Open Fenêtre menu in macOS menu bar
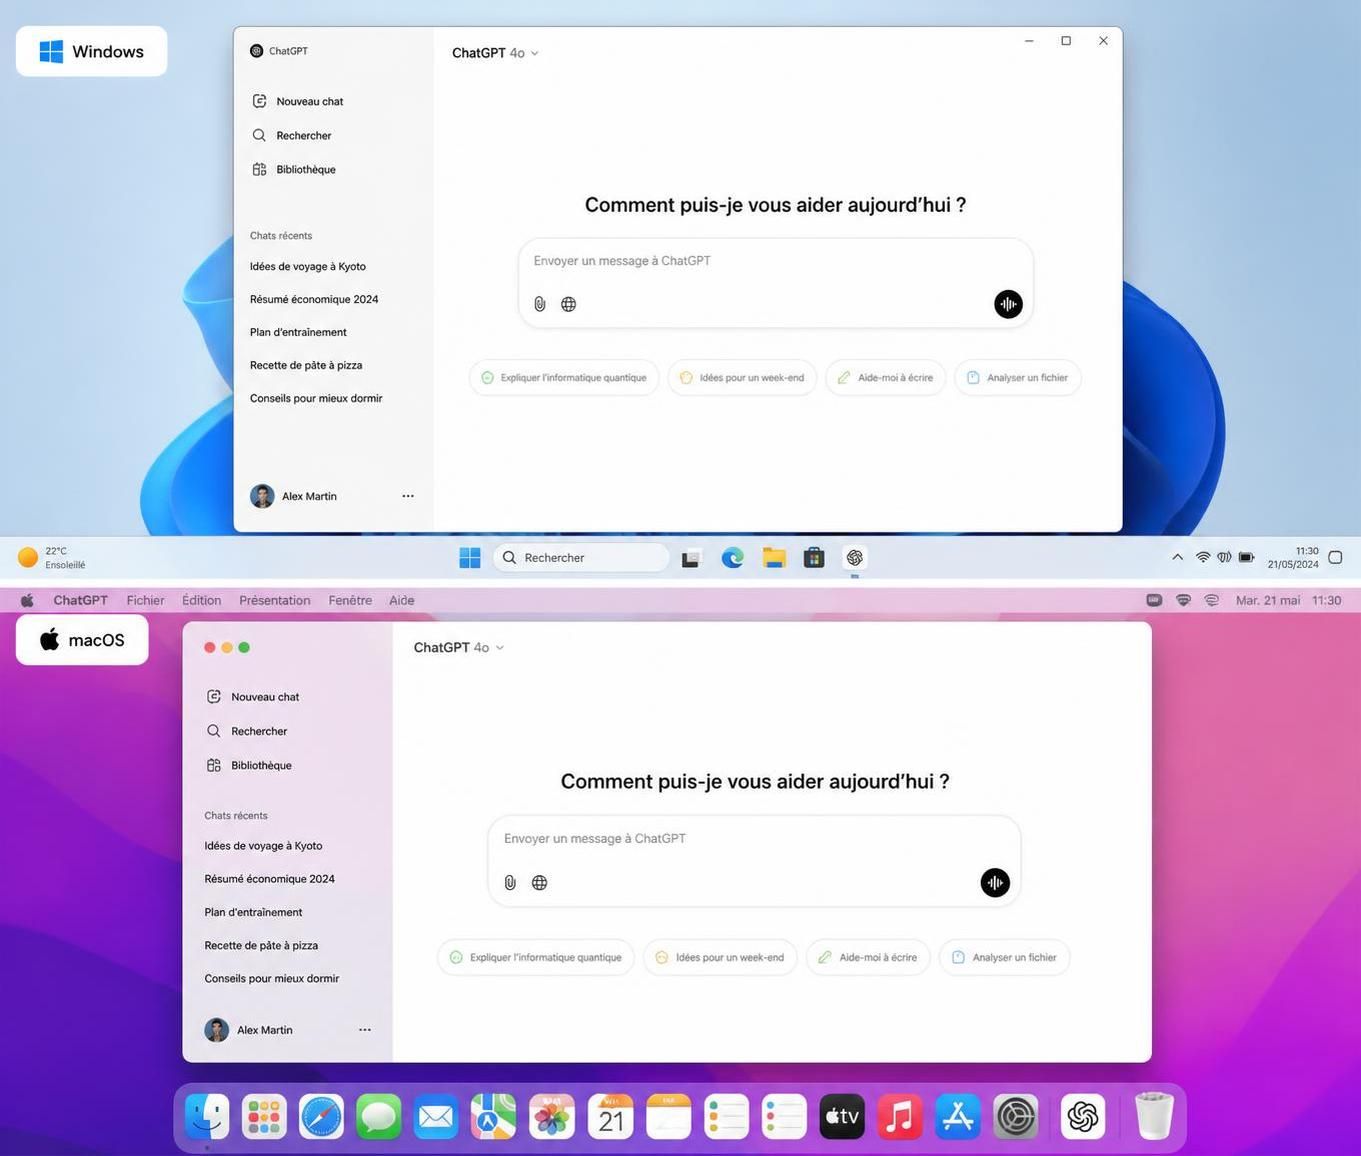 pos(350,600)
